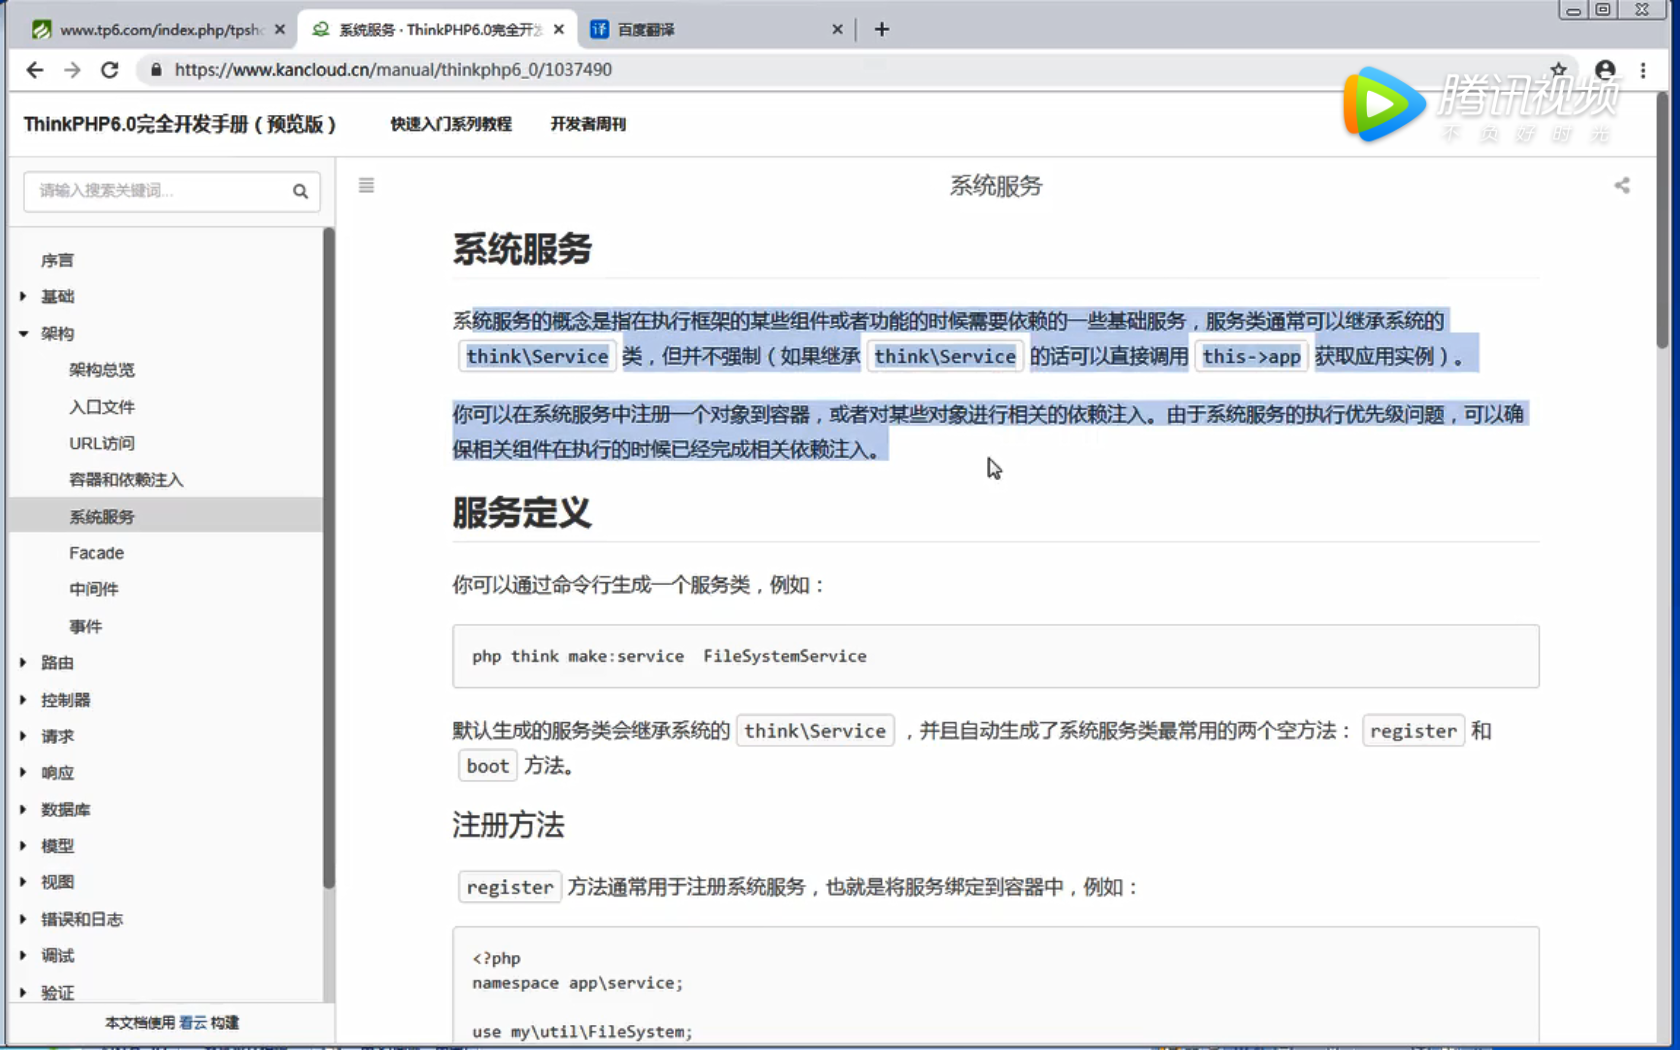Screen dimensions: 1680x1050
Task: Click namespace app\service; code line
Action: tap(577, 983)
